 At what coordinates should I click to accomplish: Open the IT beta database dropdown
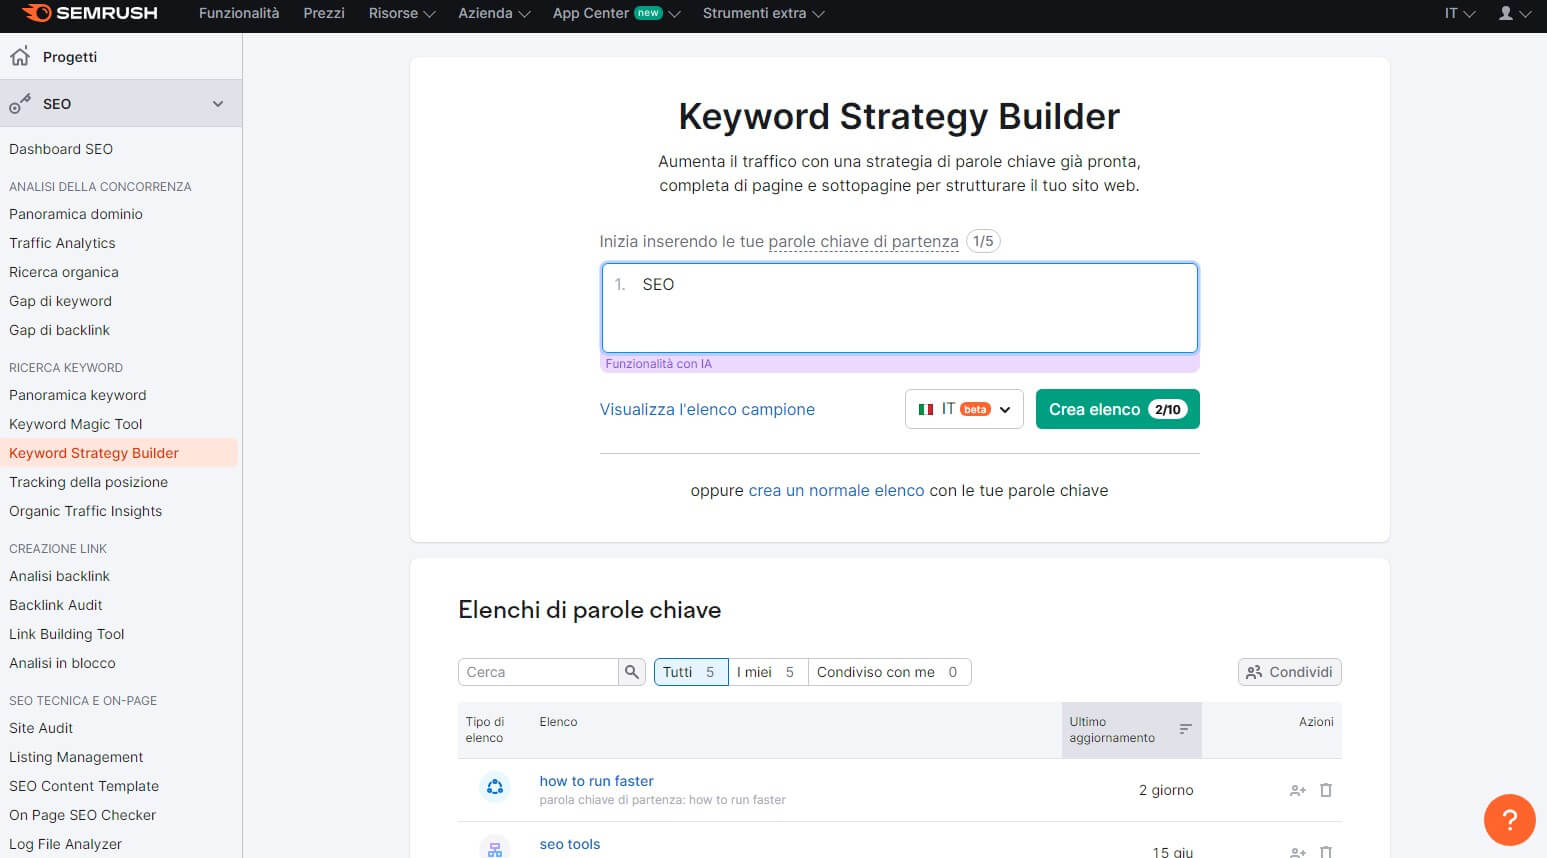click(964, 409)
